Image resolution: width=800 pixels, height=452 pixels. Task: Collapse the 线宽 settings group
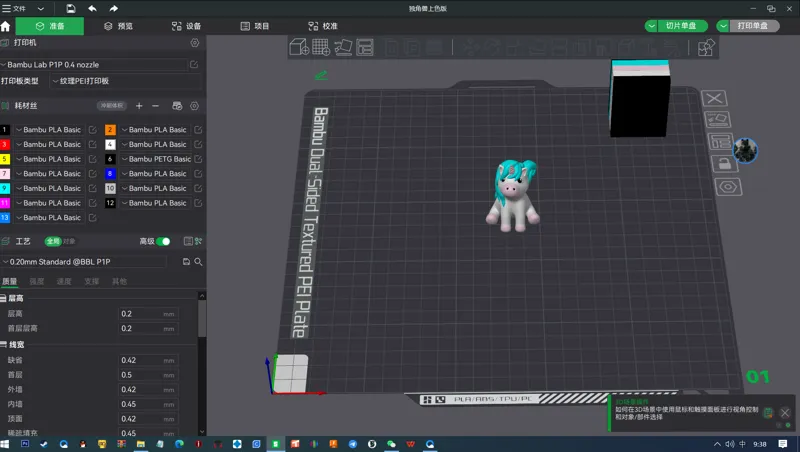12,344
